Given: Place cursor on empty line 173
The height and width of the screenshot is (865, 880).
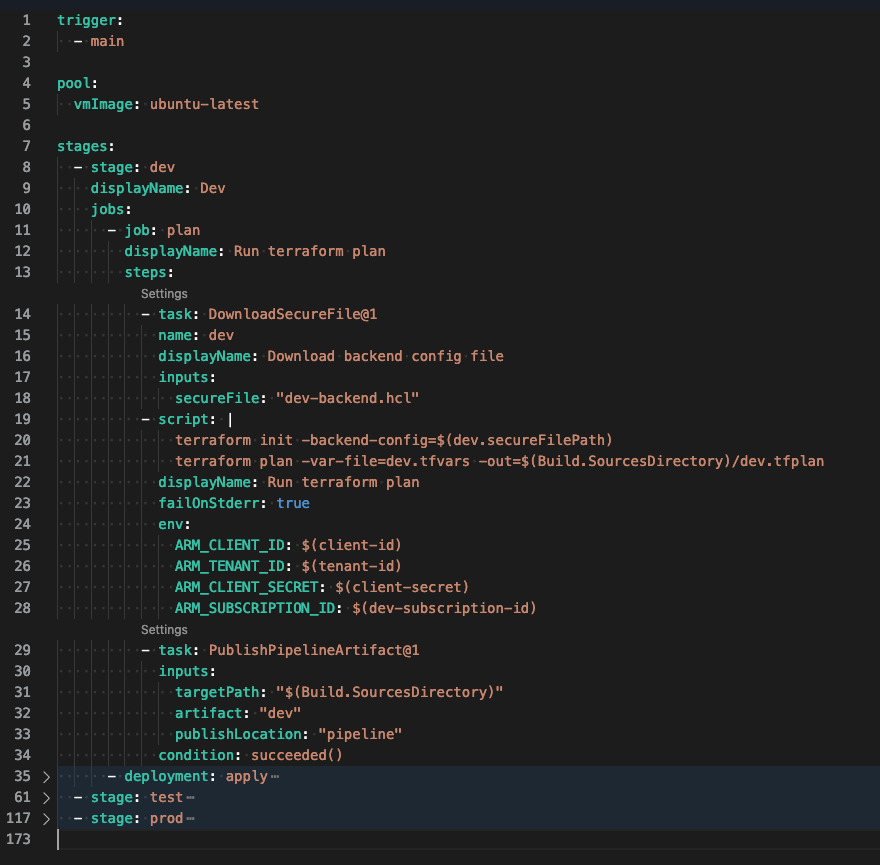Looking at the screenshot, I should point(300,840).
